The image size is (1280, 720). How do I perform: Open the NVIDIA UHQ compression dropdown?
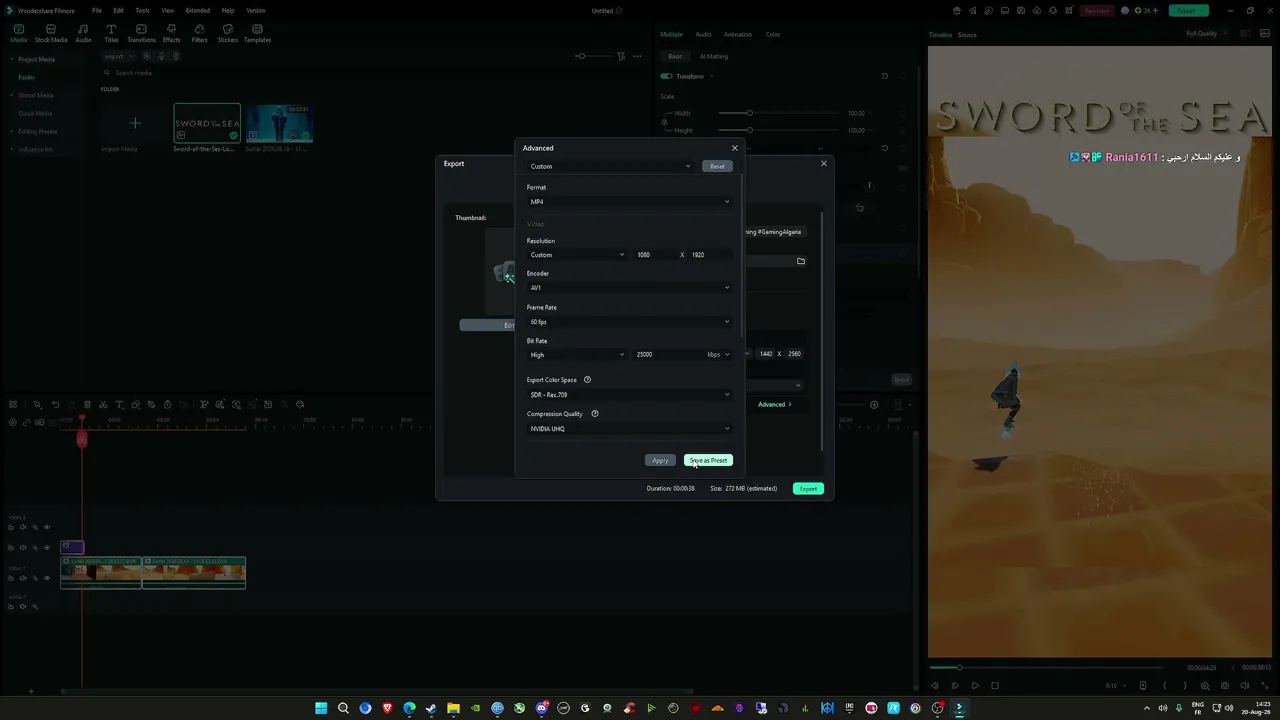click(x=629, y=429)
